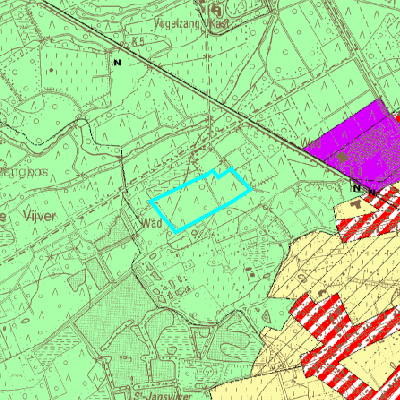Click the triangle symbol near yellow zone edge
Viewport: 400px width, 400px height.
pyautogui.click(x=267, y=315)
